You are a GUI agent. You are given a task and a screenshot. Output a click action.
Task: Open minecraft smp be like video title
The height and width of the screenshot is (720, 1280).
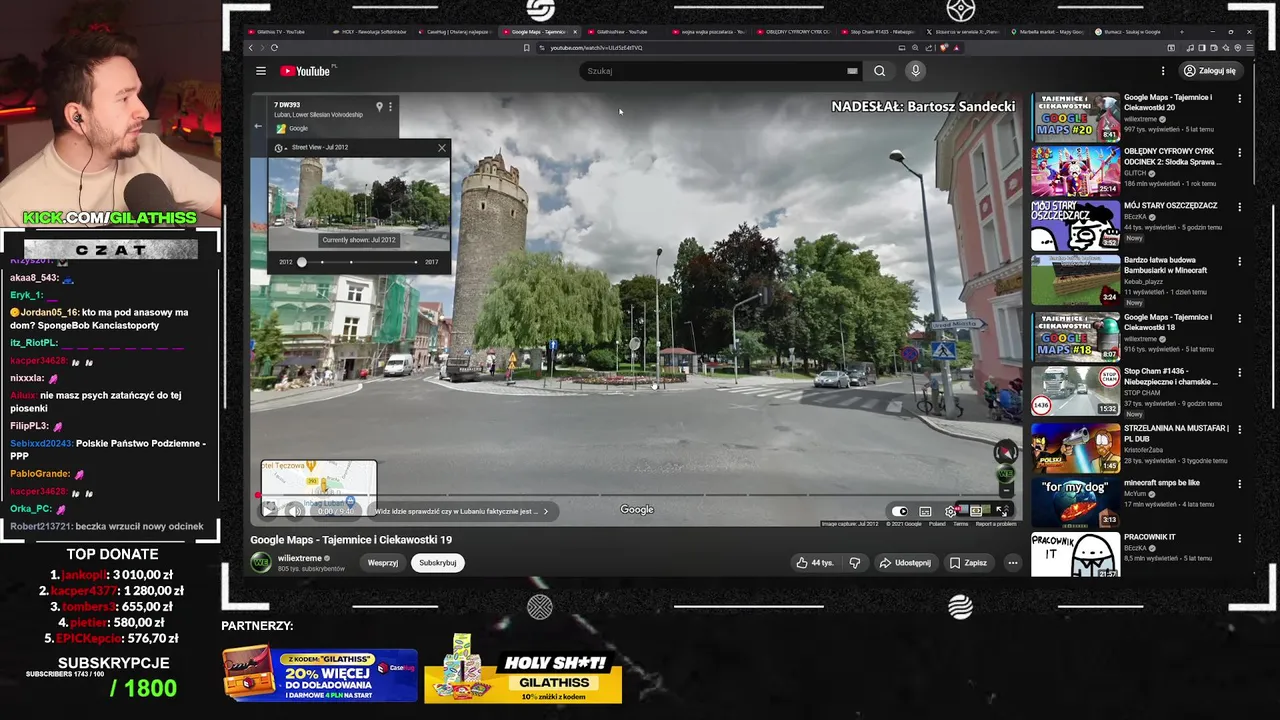1162,483
